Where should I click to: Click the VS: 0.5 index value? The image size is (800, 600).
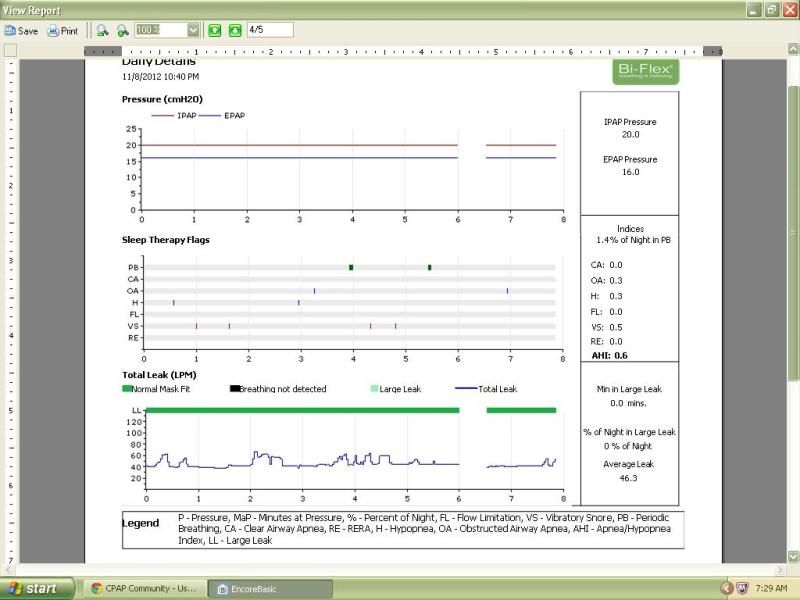606,327
